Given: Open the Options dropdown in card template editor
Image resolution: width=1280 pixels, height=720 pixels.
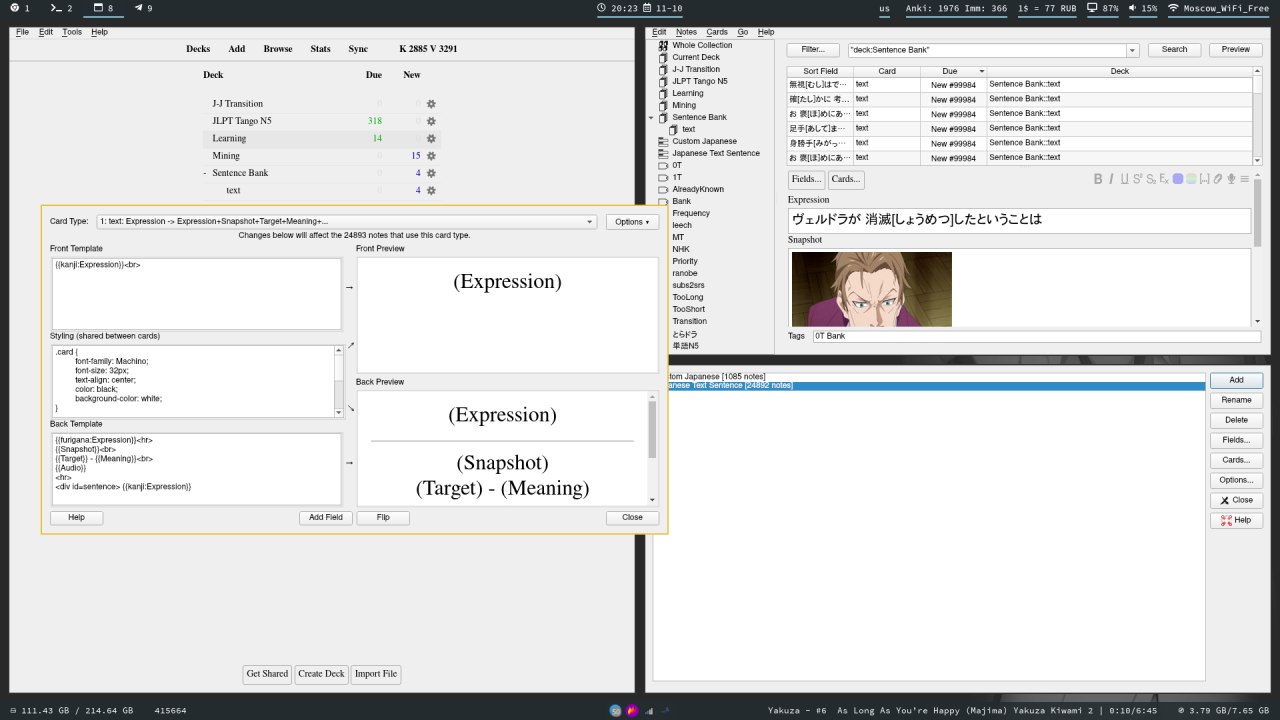Looking at the screenshot, I should point(632,222).
